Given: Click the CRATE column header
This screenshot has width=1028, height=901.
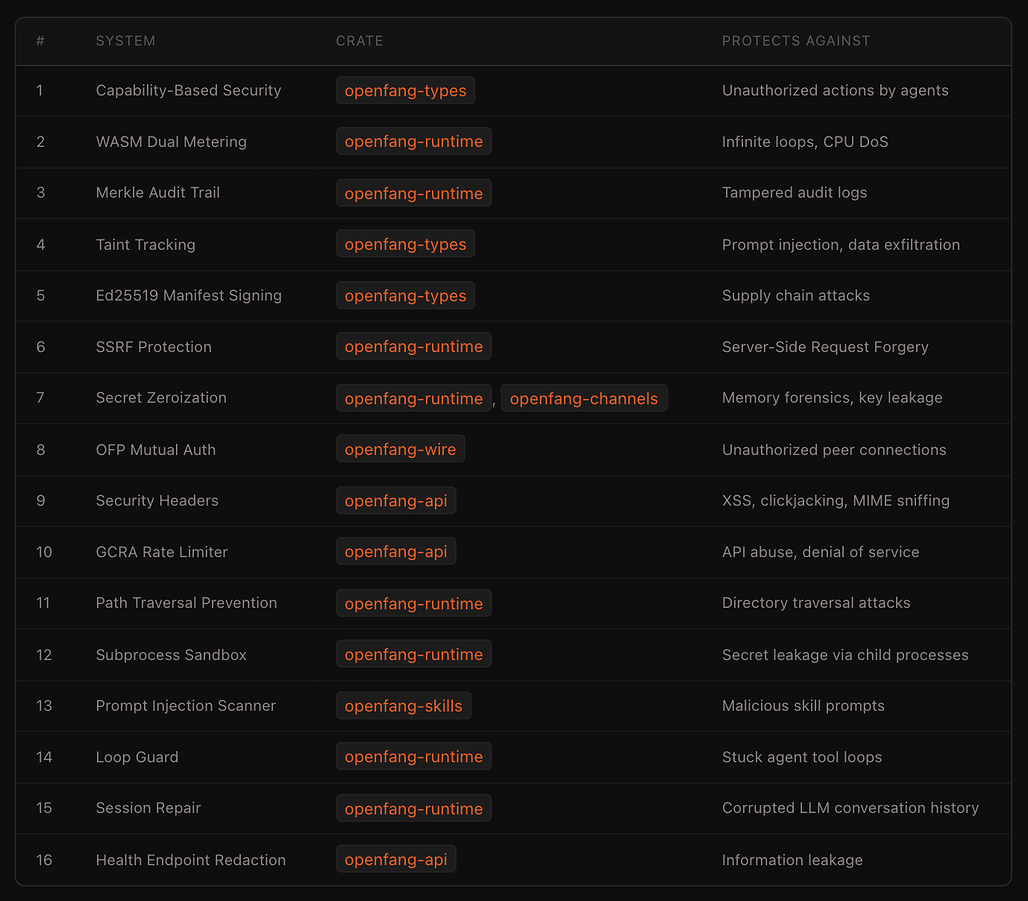Looking at the screenshot, I should [359, 41].
